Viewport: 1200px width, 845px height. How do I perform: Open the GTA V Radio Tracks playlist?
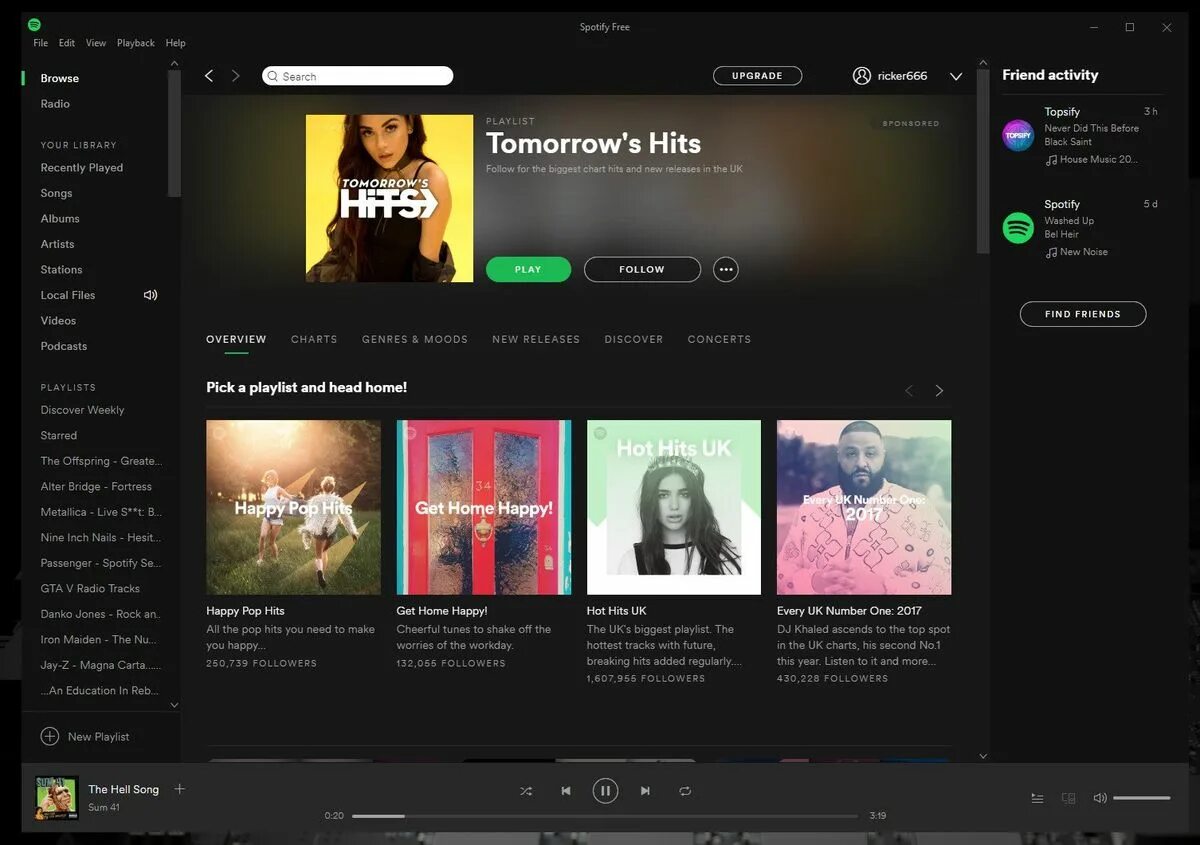[x=90, y=589]
